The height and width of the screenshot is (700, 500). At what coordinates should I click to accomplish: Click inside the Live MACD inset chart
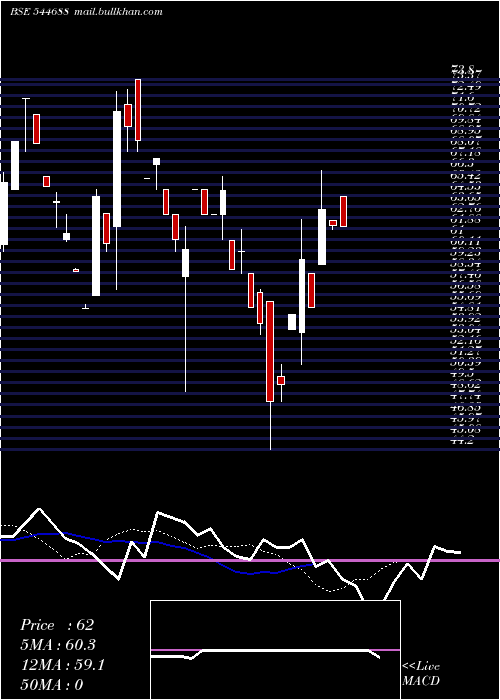(275, 650)
